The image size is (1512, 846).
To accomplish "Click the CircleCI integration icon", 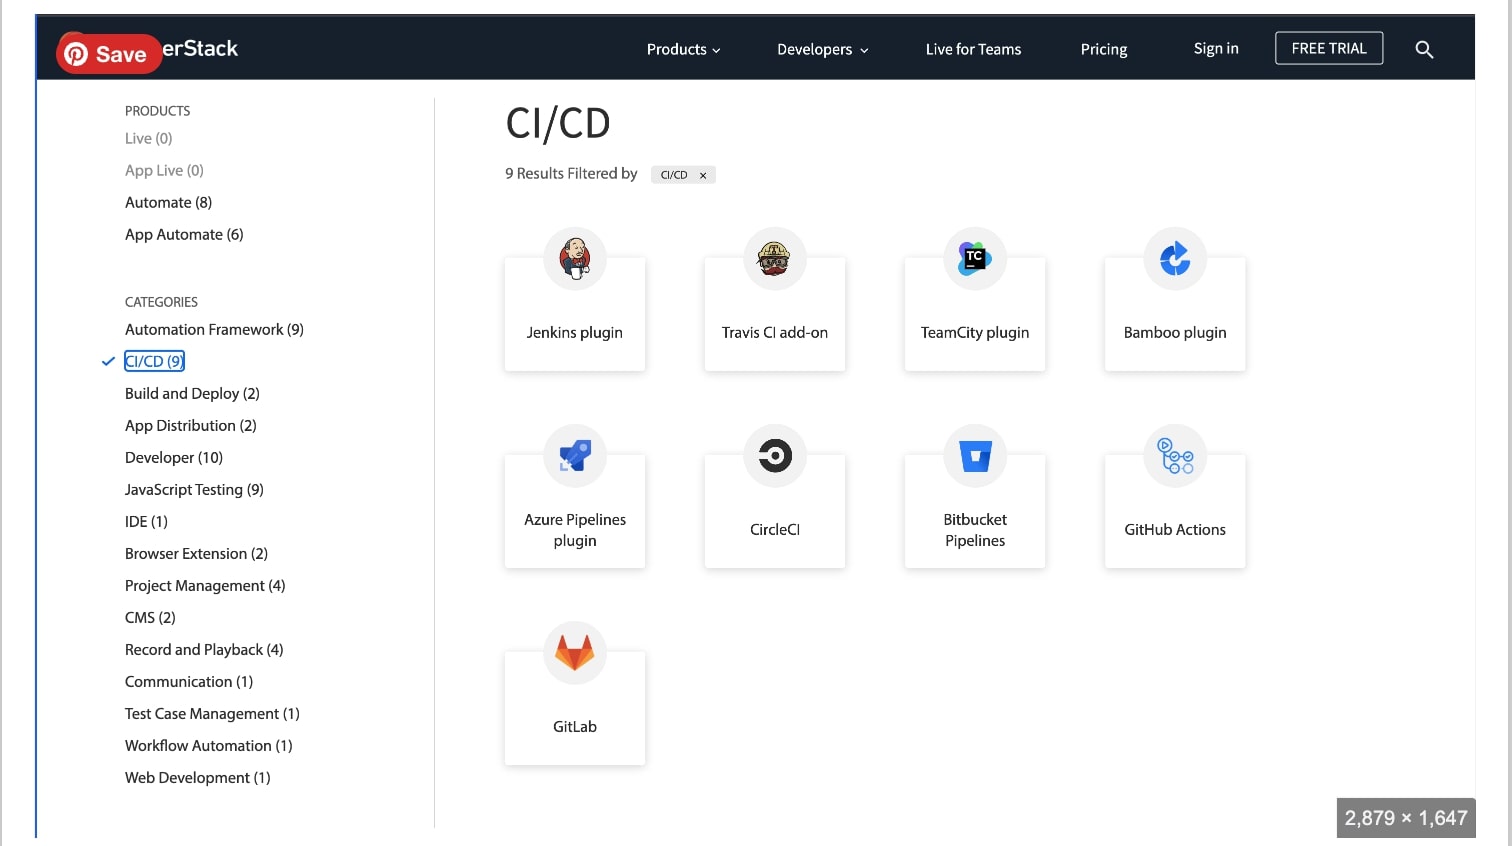I will 774,456.
